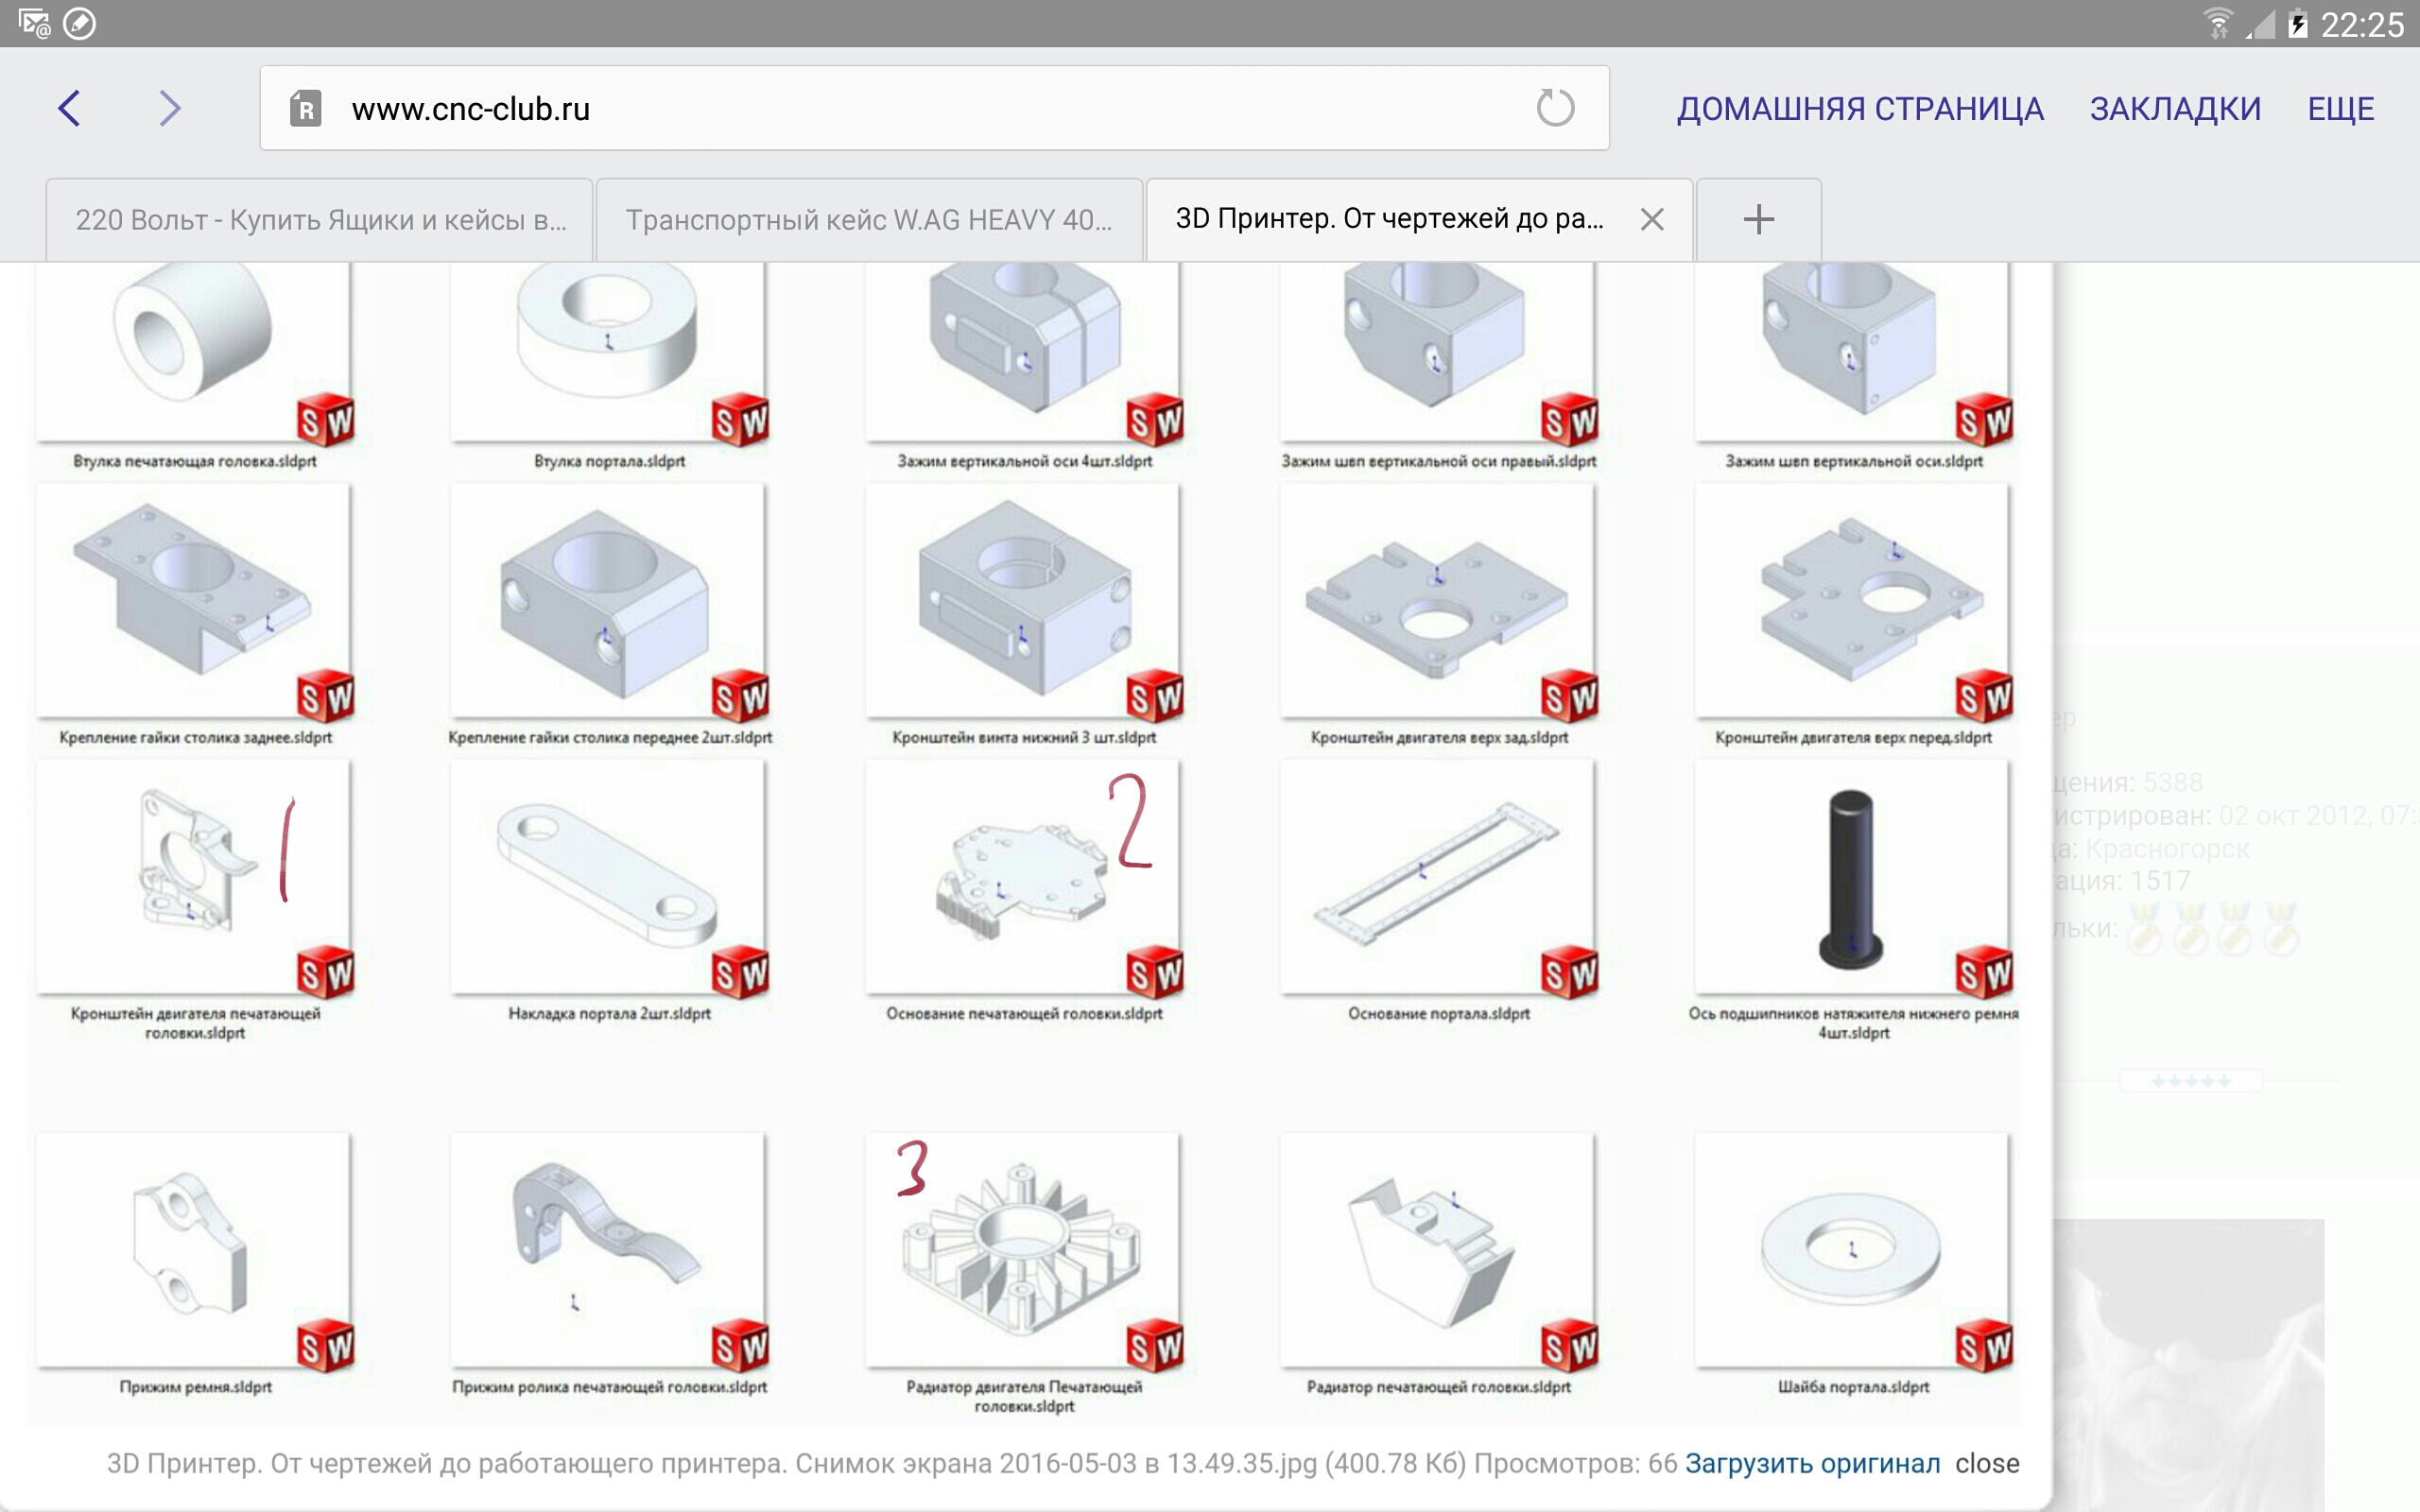Open the ЕЩЕ menu
The width and height of the screenshot is (2420, 1512).
click(x=2340, y=108)
